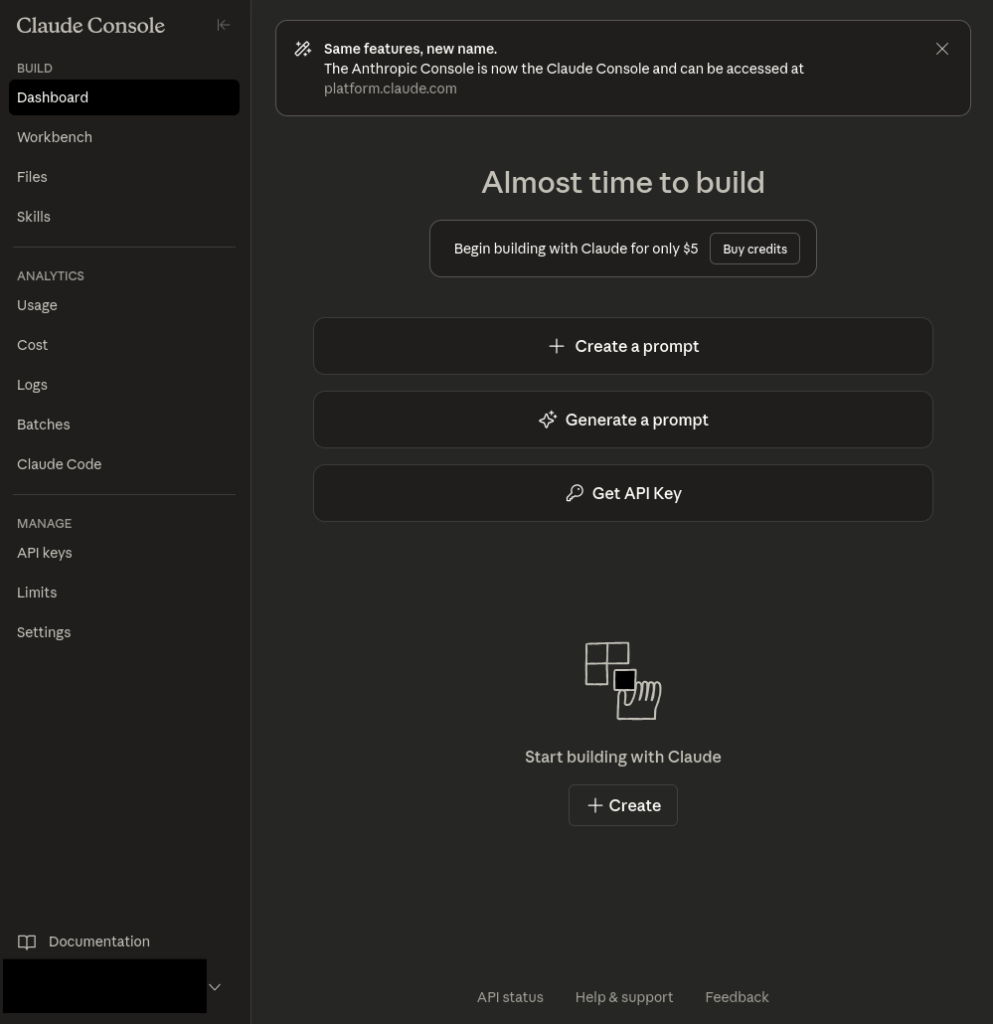The width and height of the screenshot is (993, 1024).
Task: Click the plus icon on Create a prompt
Action: (557, 346)
